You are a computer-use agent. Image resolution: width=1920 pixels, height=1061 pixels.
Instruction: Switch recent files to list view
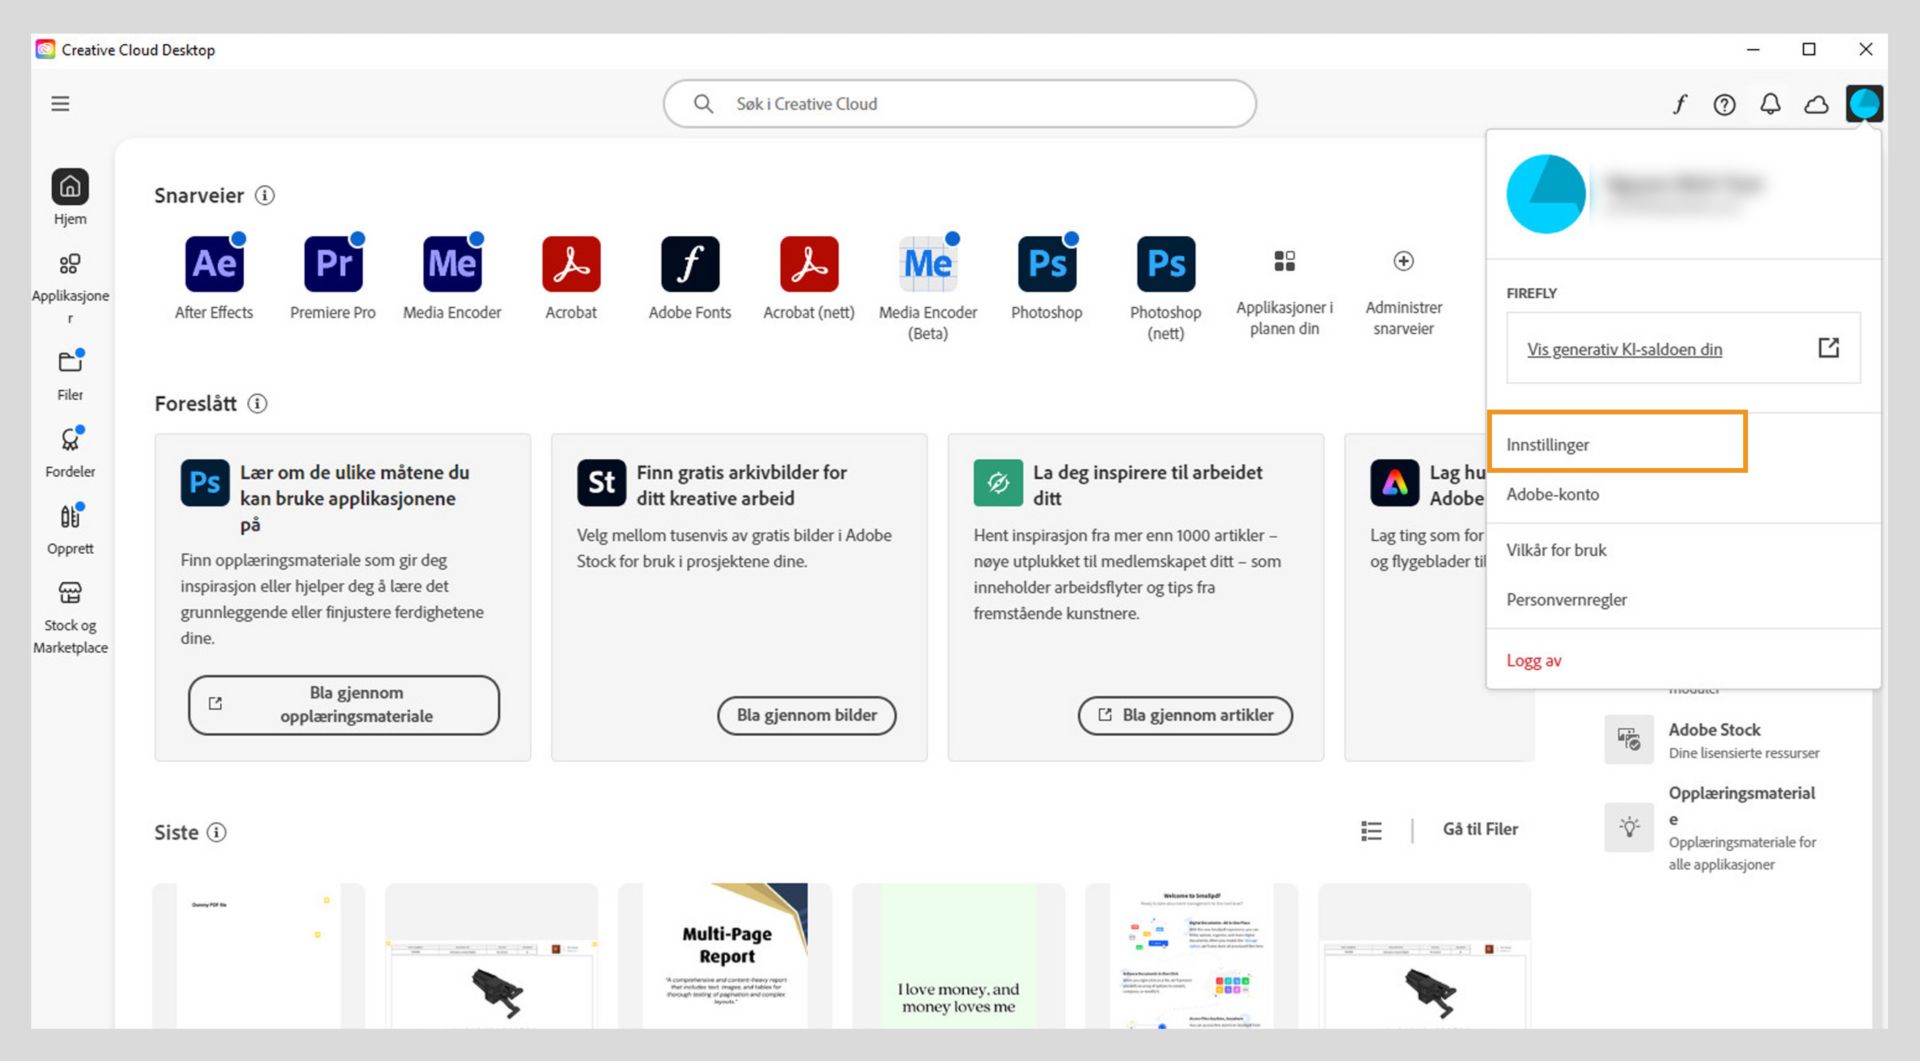pyautogui.click(x=1372, y=830)
